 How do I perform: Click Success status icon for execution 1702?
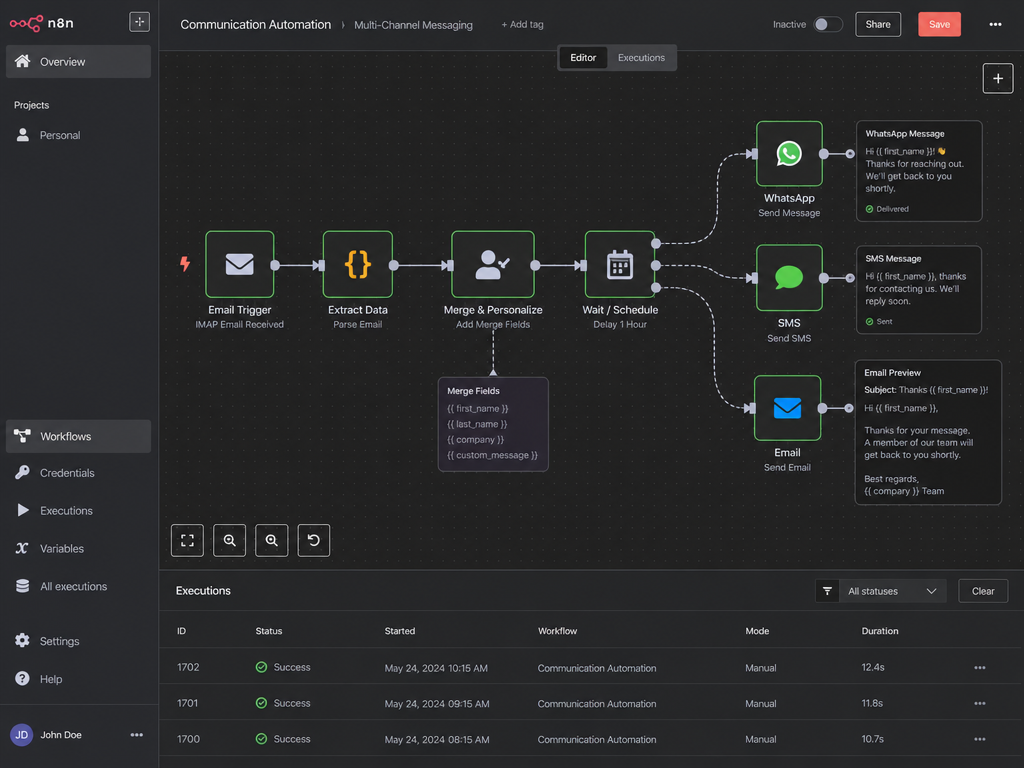click(261, 667)
